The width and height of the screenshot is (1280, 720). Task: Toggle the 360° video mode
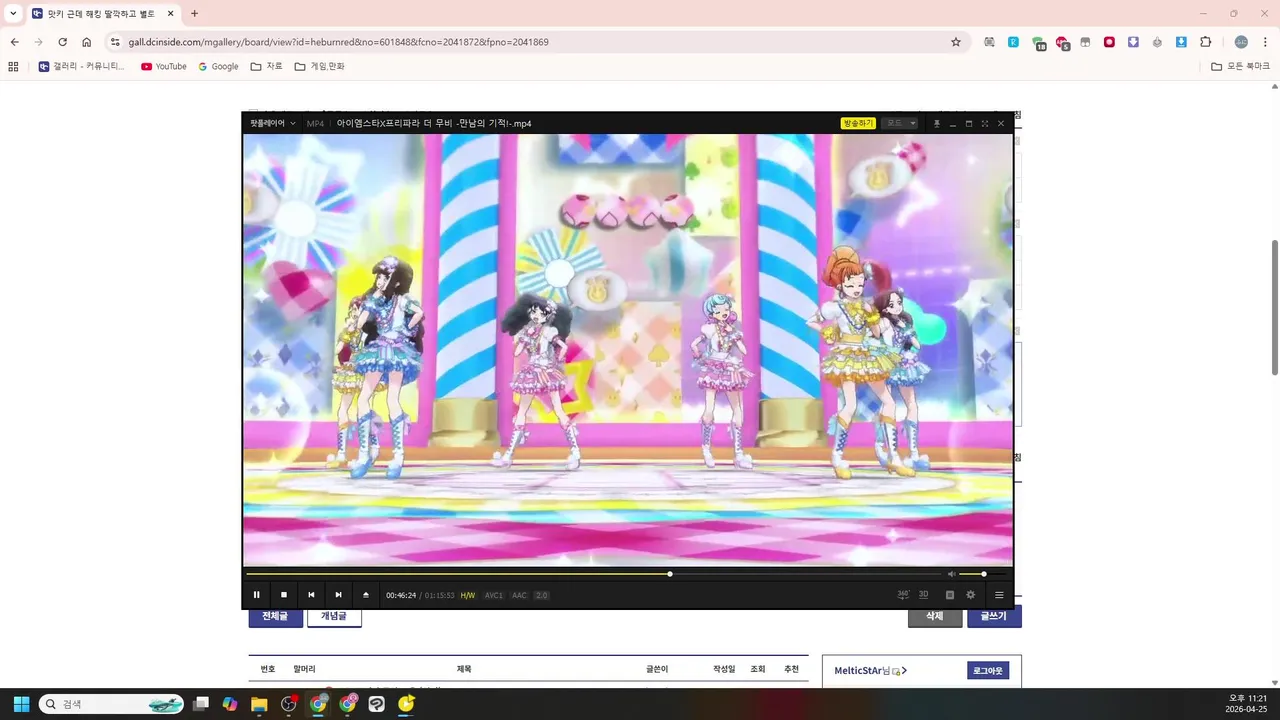(x=903, y=594)
